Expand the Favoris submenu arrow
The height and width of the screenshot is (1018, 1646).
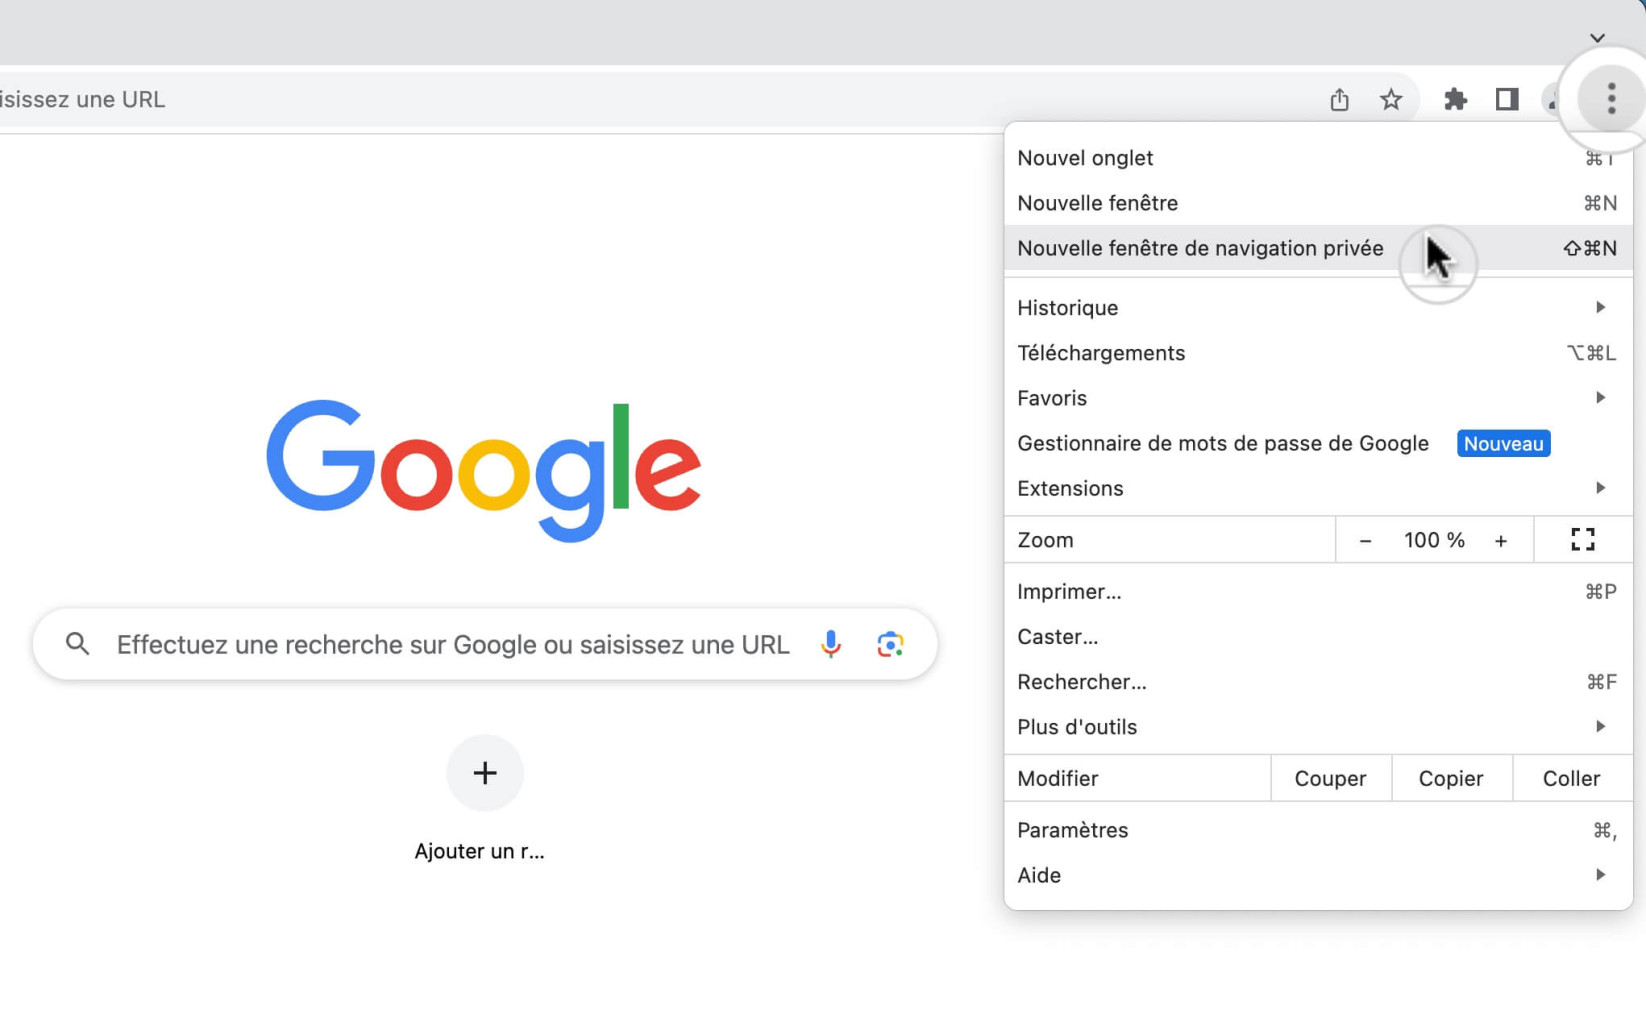[x=1601, y=398]
